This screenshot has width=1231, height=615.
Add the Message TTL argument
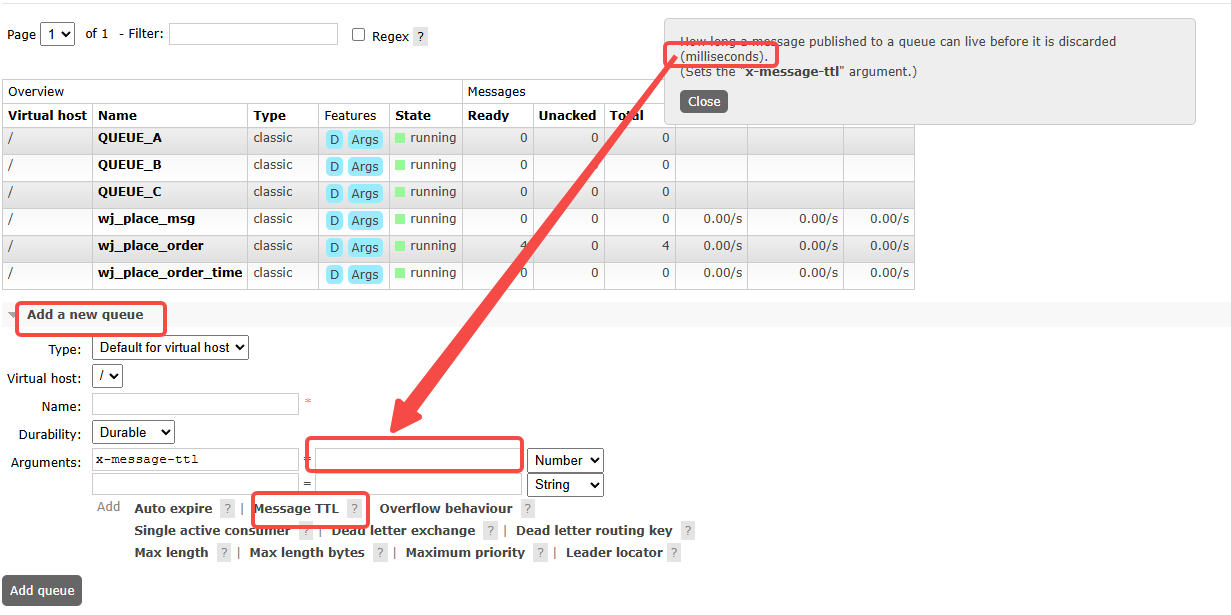pyautogui.click(x=296, y=509)
